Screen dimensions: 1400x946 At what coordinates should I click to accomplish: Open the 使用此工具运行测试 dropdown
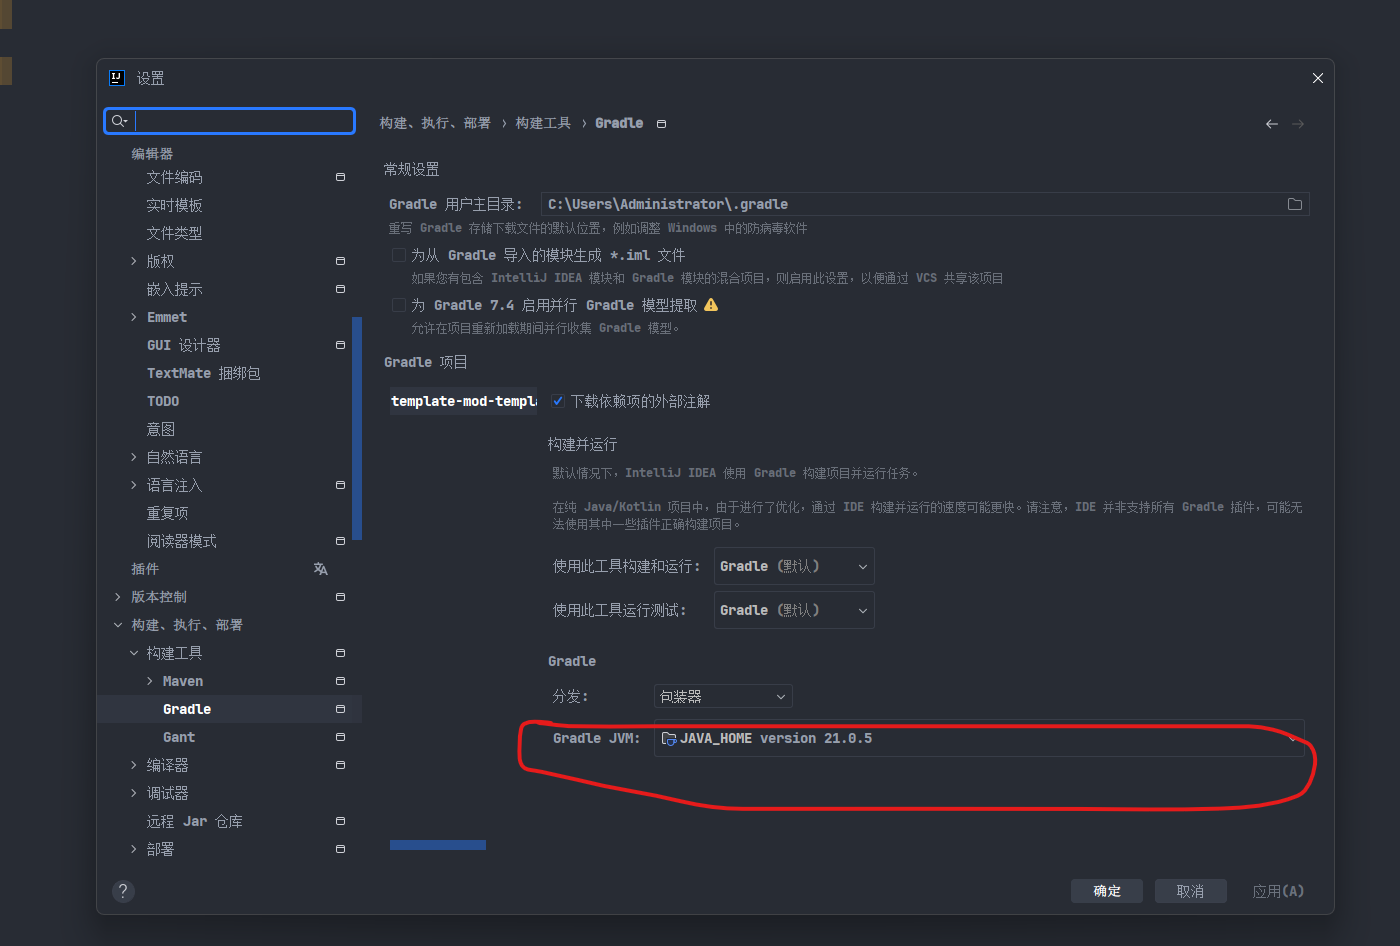(794, 610)
